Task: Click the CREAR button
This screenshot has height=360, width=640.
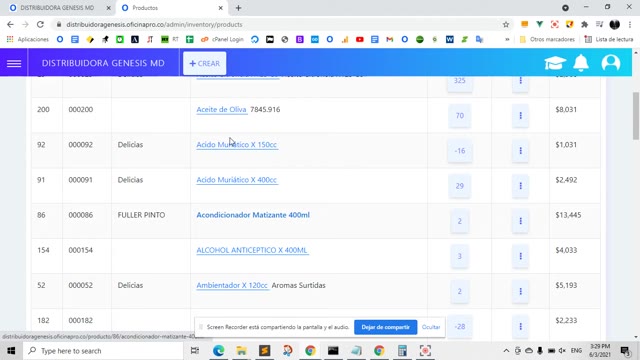Action: coord(204,63)
